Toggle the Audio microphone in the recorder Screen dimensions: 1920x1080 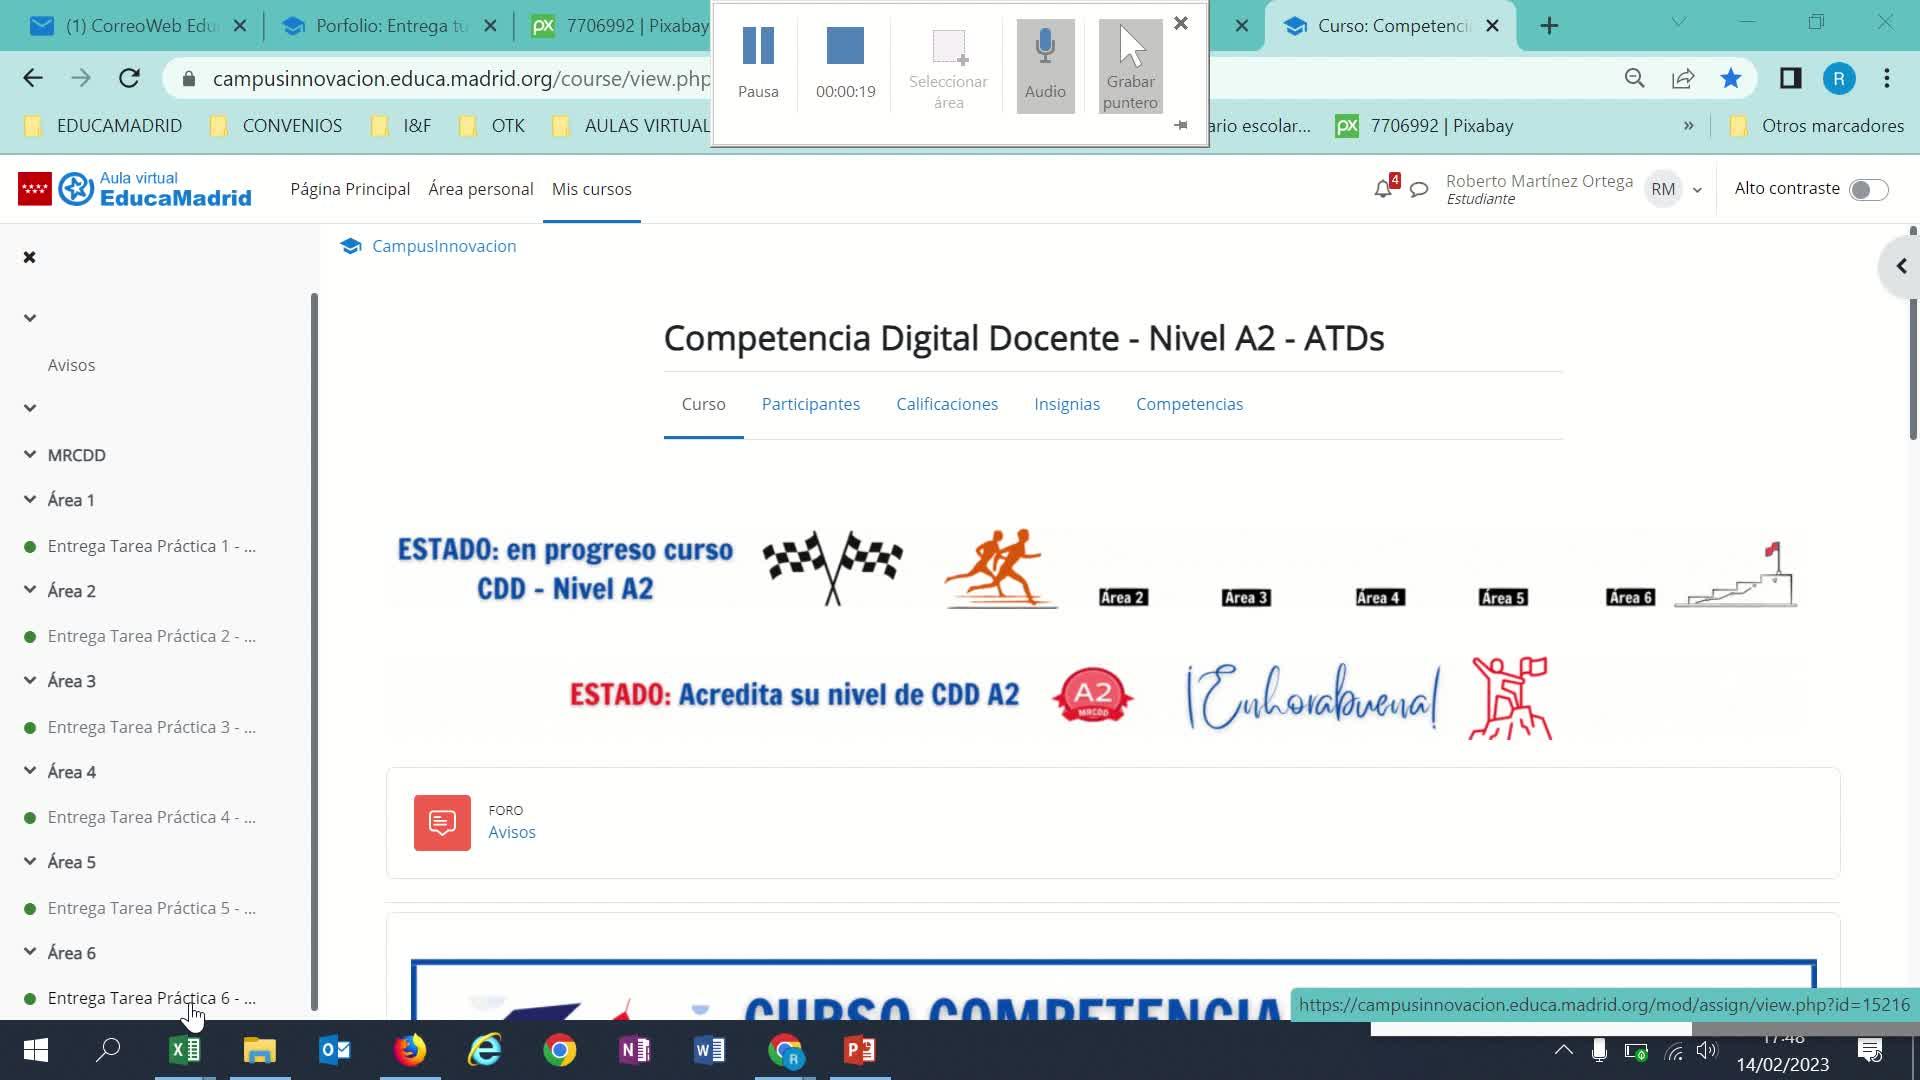click(x=1045, y=64)
